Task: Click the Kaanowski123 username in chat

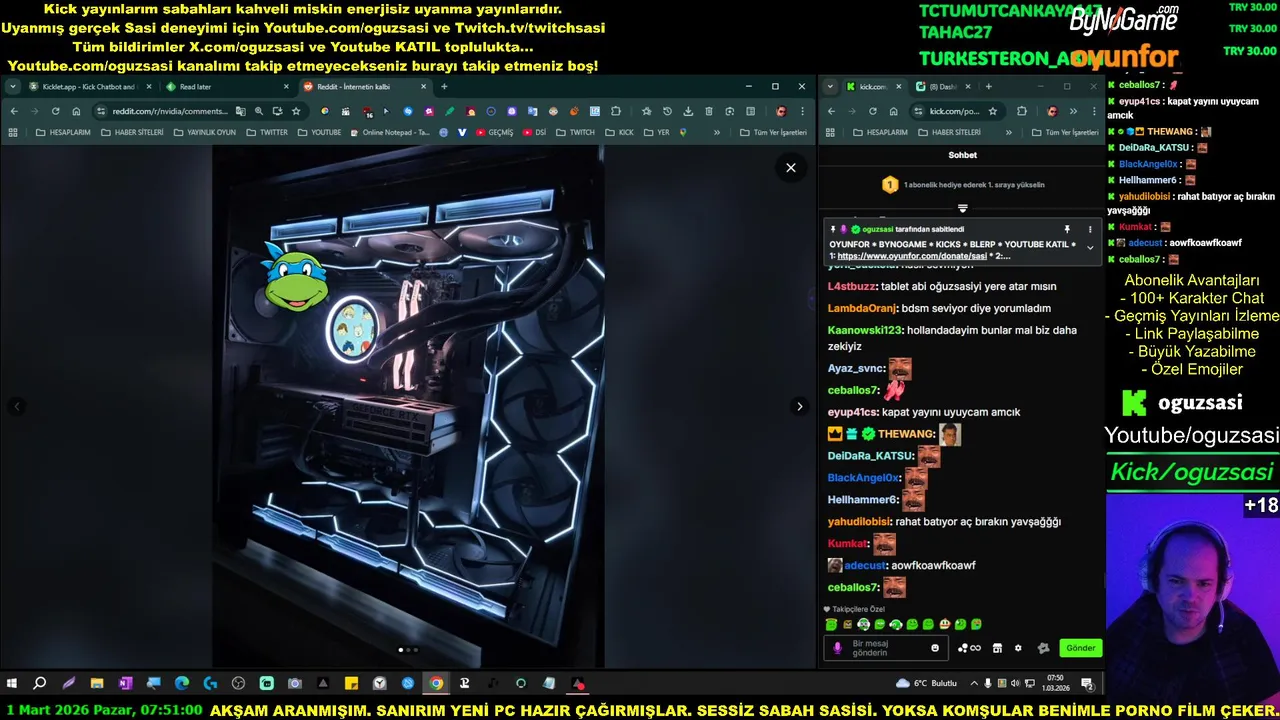Action: 865,330
